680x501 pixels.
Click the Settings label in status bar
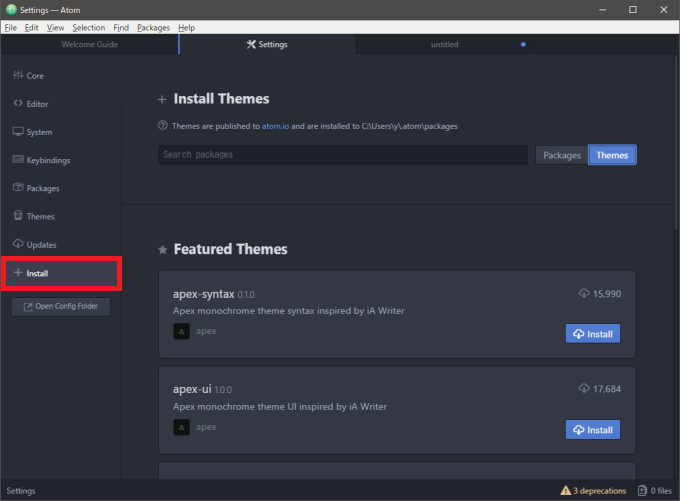click(x=20, y=491)
